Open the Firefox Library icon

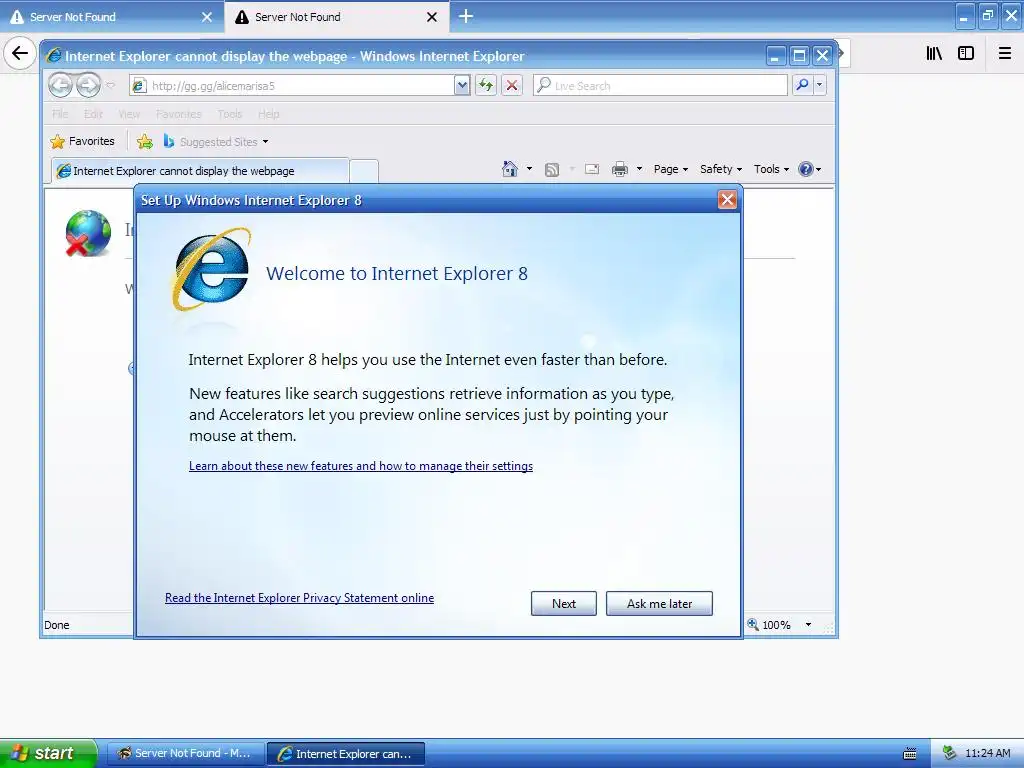pos(934,54)
